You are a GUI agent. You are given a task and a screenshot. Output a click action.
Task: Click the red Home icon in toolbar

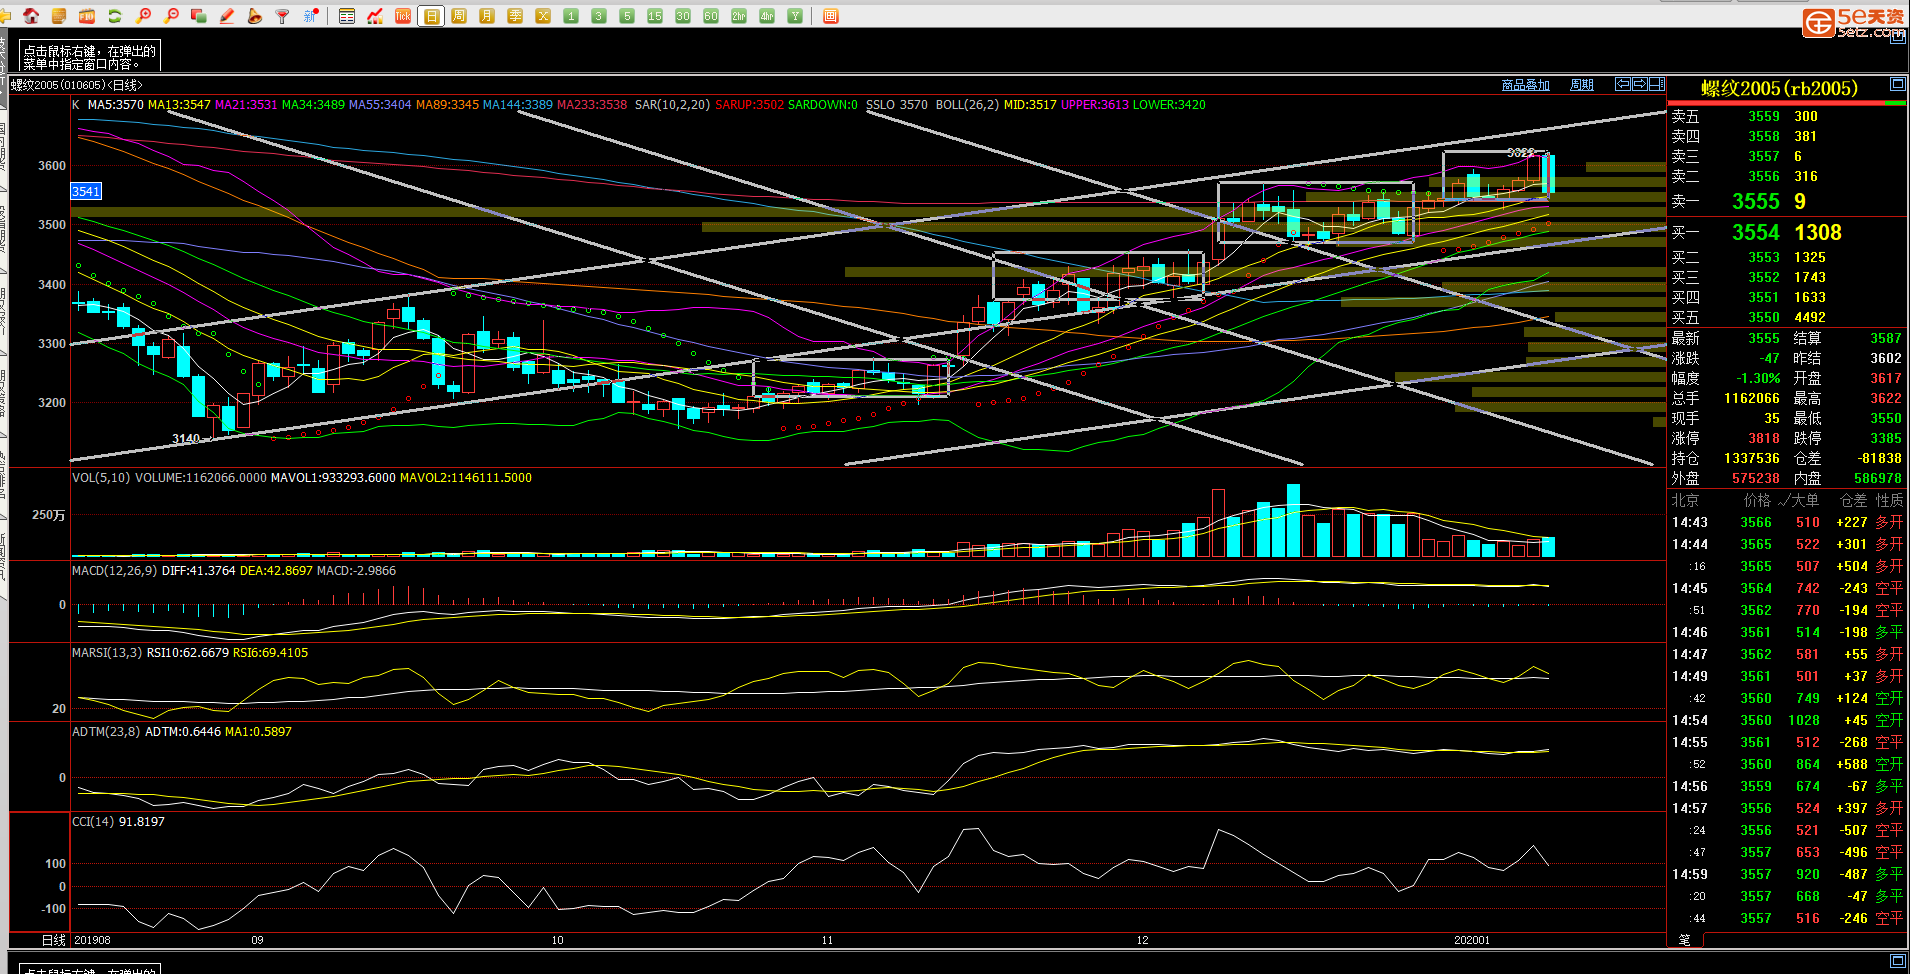click(31, 16)
